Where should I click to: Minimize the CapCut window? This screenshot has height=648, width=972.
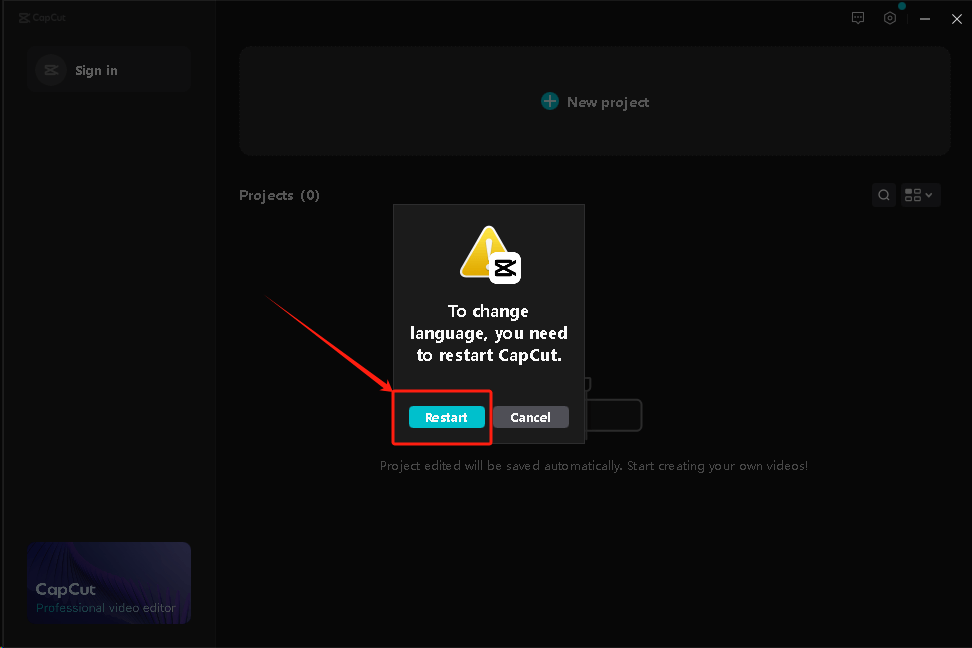click(926, 18)
